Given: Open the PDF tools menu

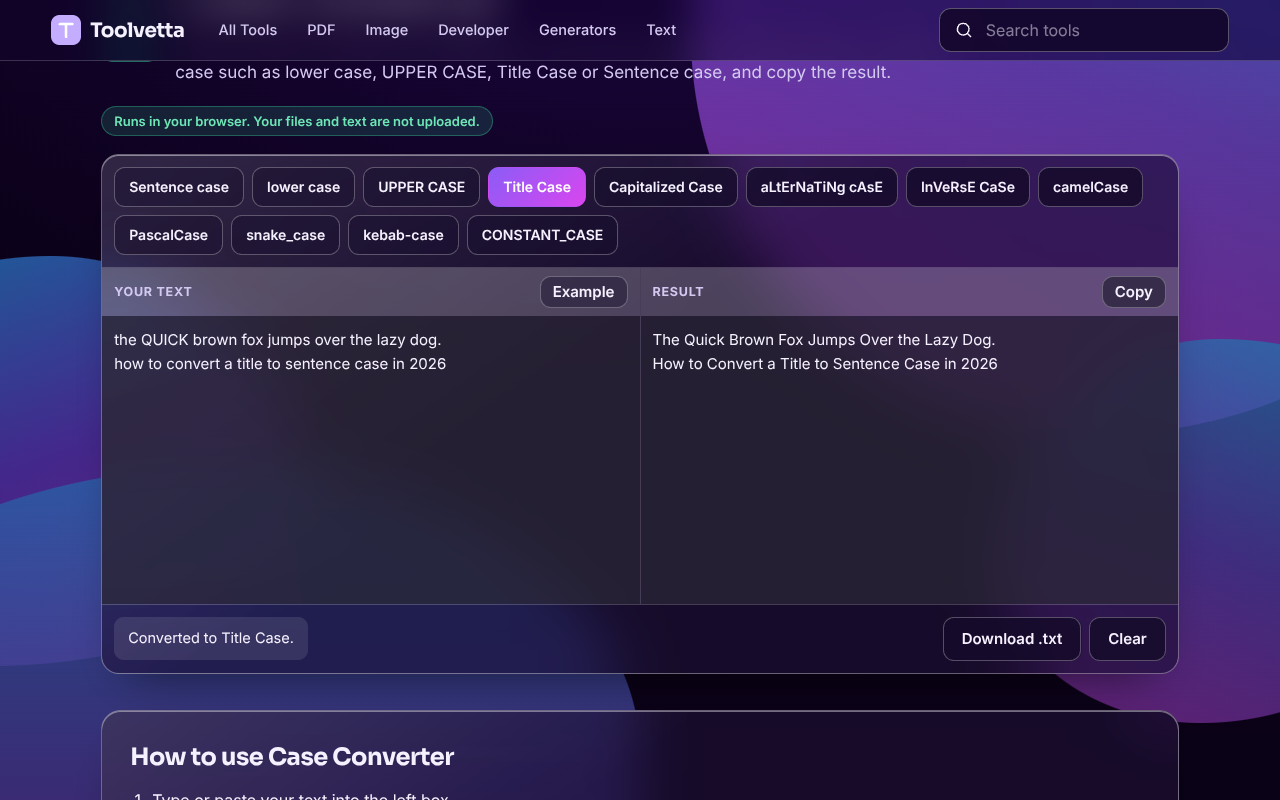Looking at the screenshot, I should click(x=321, y=30).
